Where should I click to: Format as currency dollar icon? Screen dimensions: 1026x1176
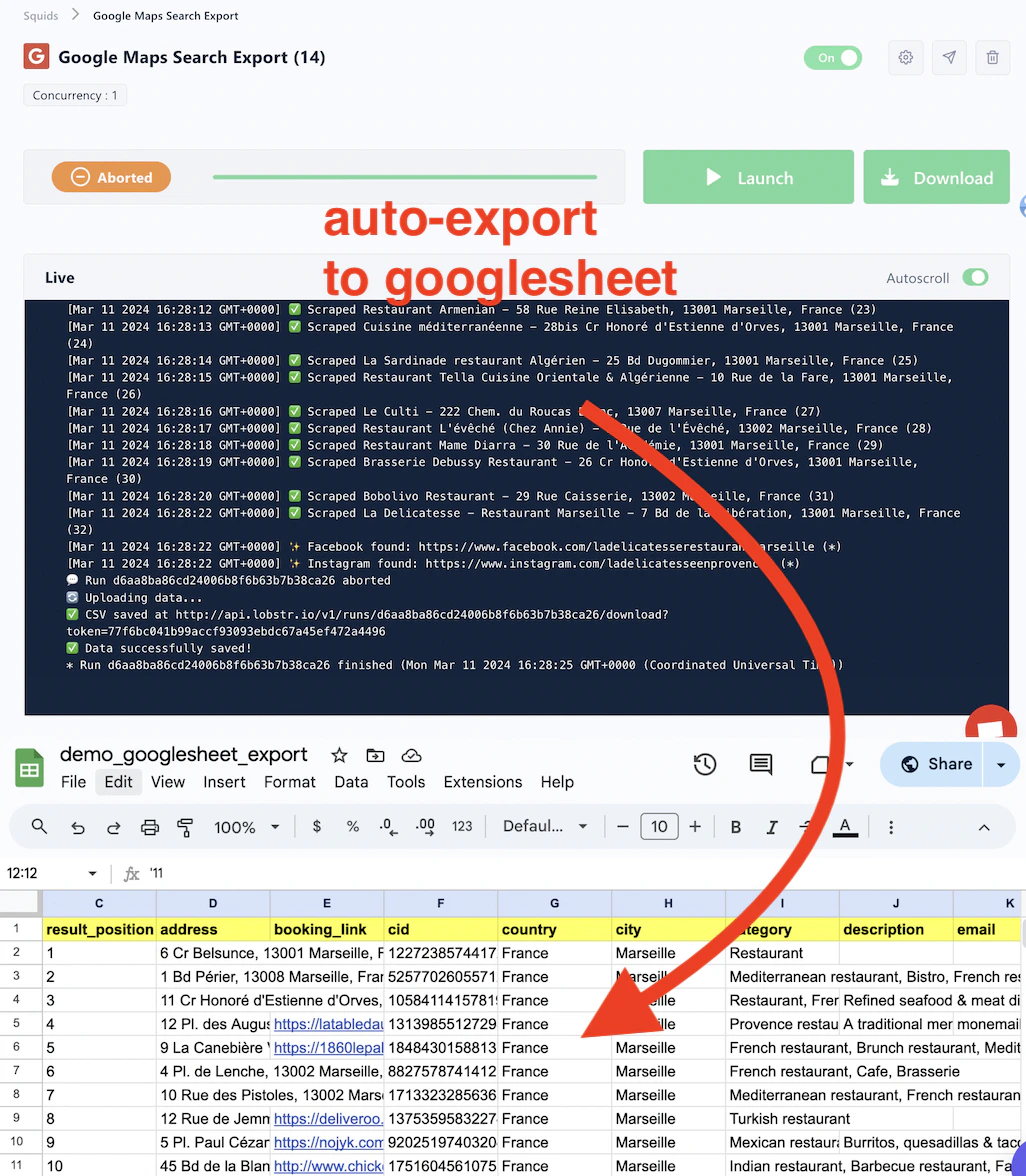(316, 826)
